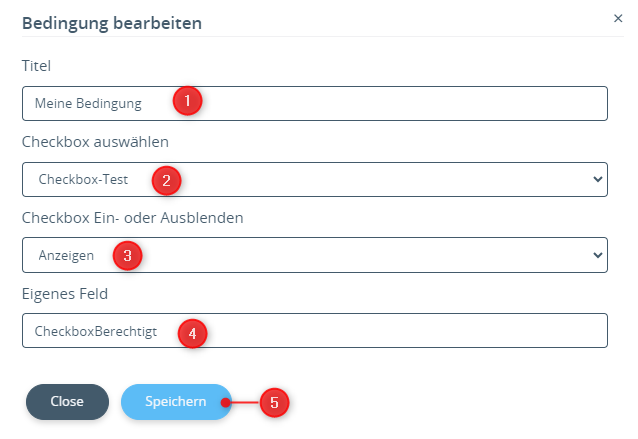Viewport: 638px width, 439px height.
Task: Click the red dot on the Speichern button edge
Action: click(x=225, y=402)
